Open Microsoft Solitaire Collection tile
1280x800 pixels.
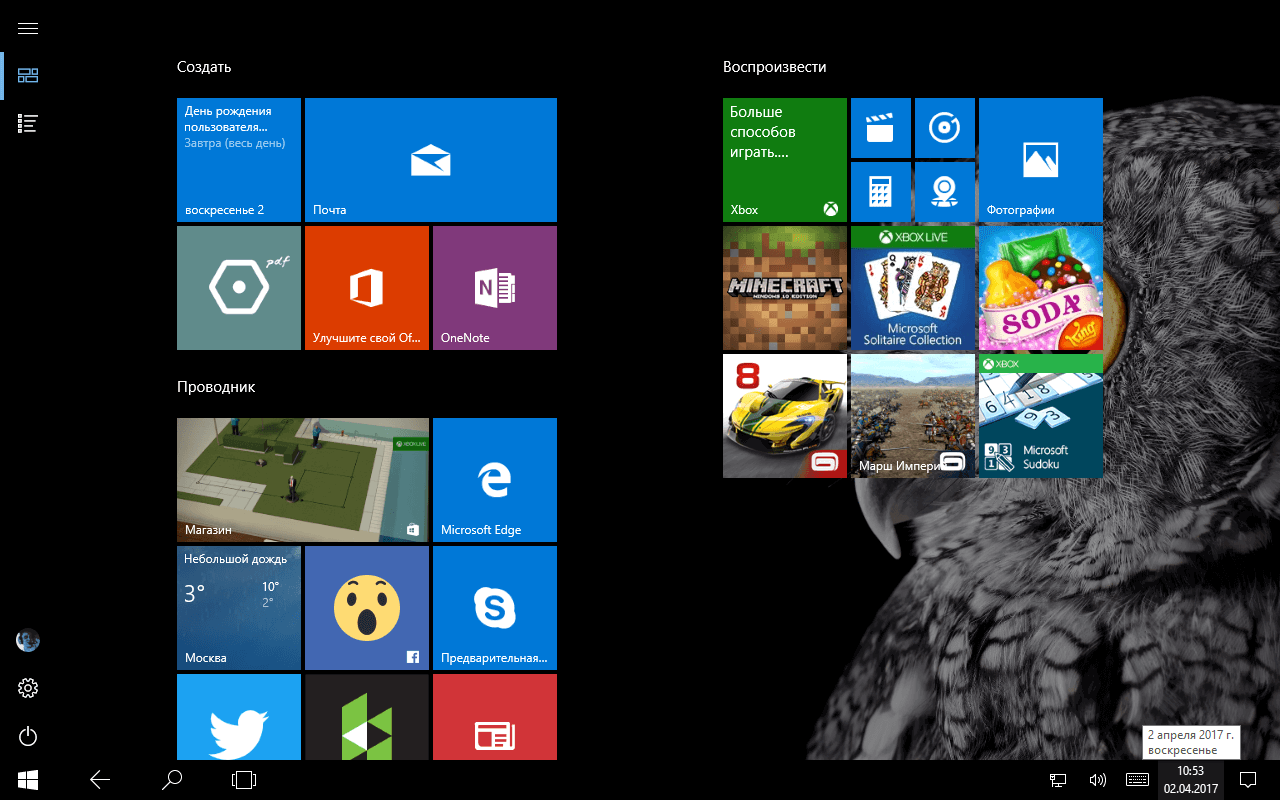coord(913,288)
